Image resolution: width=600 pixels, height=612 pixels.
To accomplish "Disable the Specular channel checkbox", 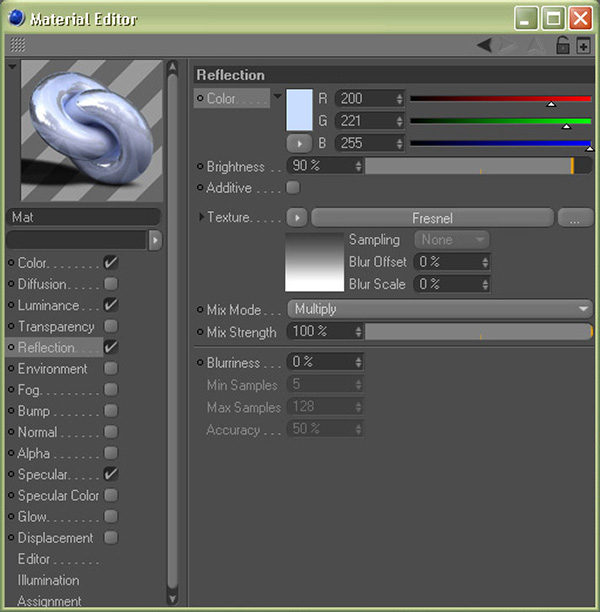I will [111, 474].
